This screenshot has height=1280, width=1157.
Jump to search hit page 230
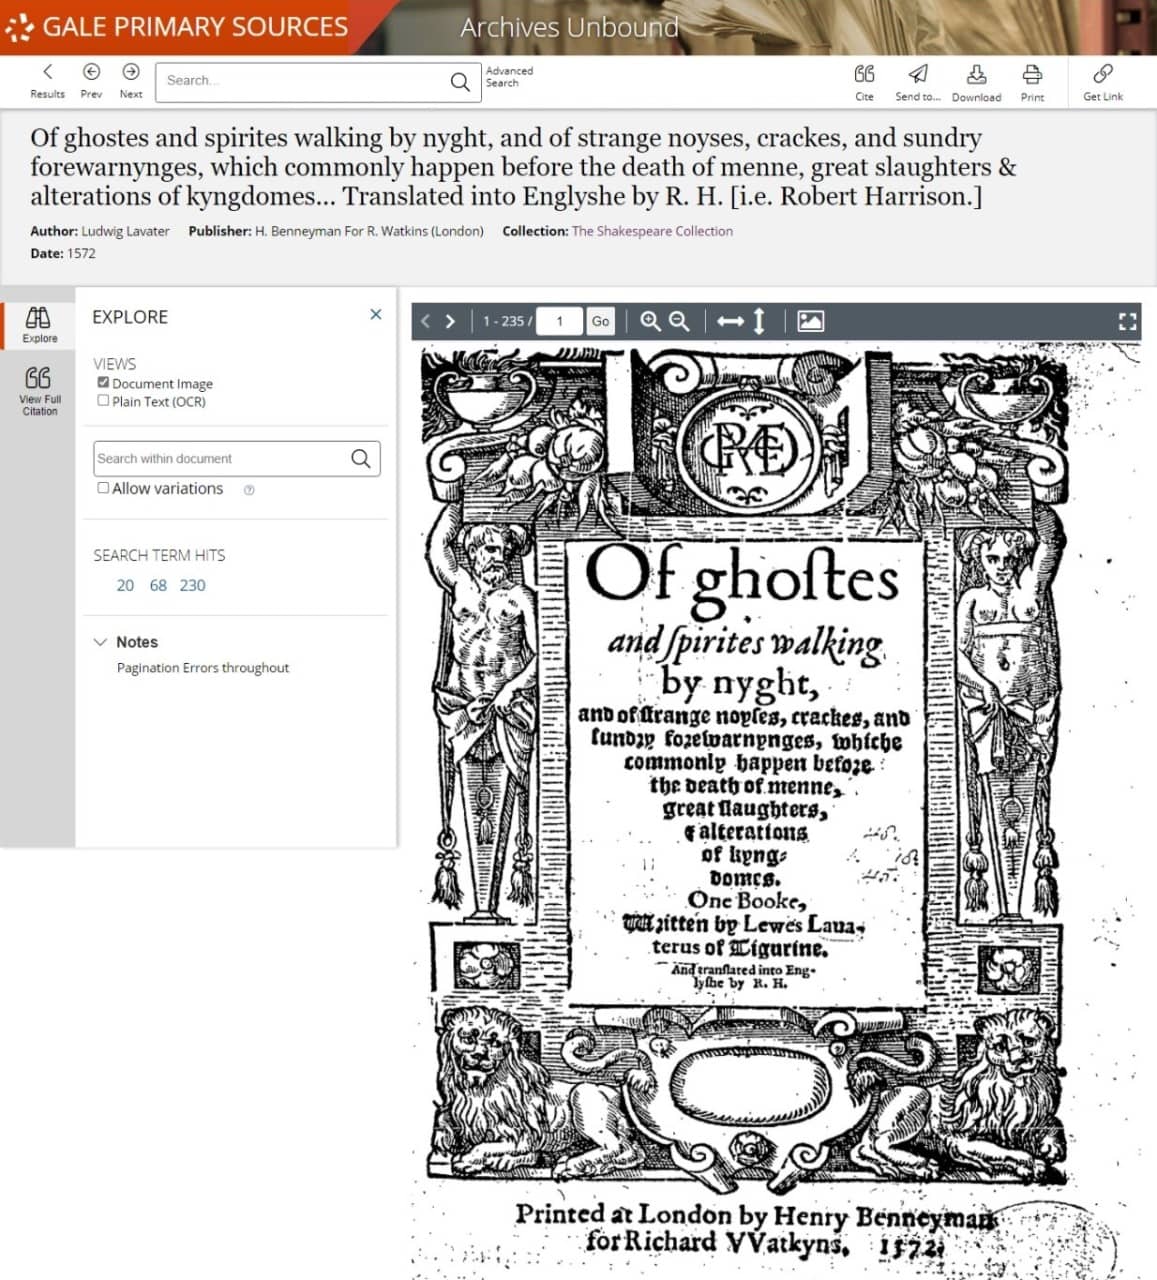pos(192,585)
